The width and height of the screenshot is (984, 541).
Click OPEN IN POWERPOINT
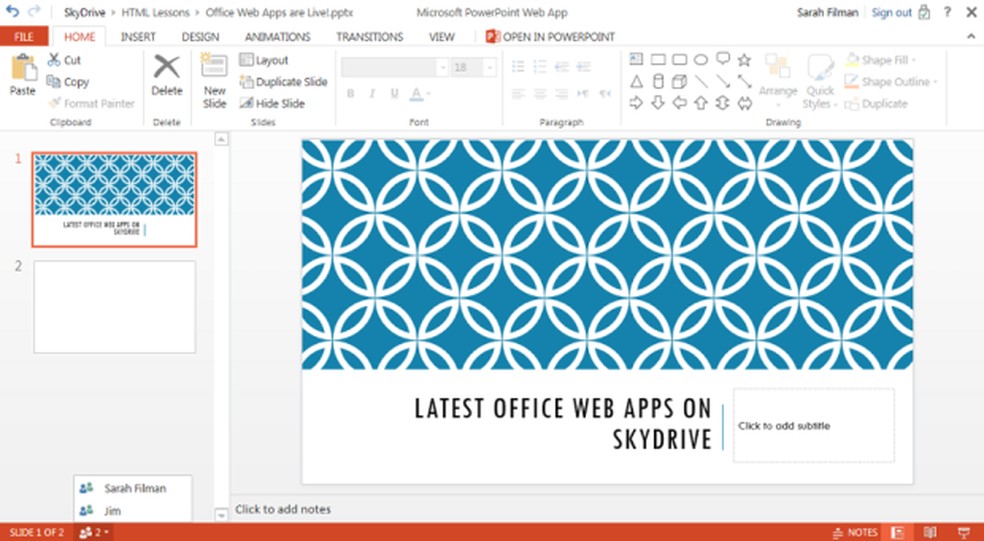pyautogui.click(x=550, y=37)
